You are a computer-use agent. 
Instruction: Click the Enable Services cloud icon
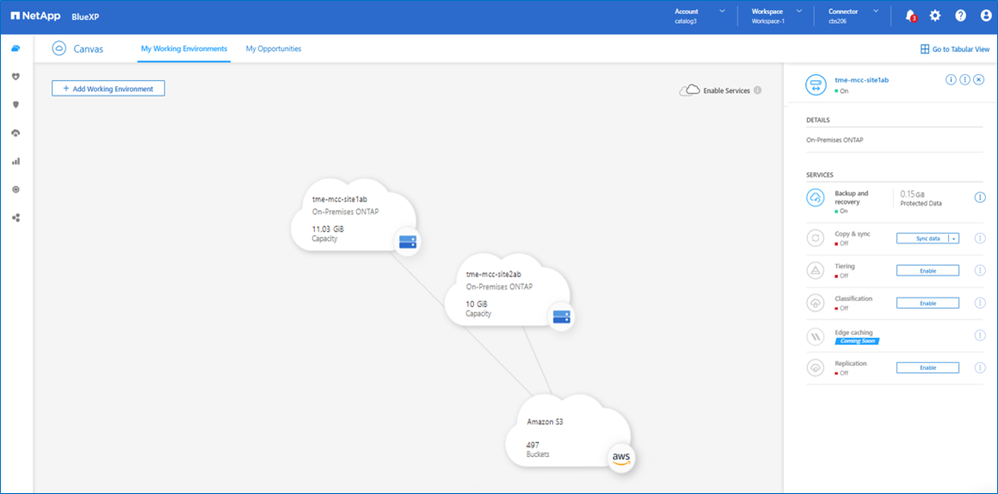689,90
